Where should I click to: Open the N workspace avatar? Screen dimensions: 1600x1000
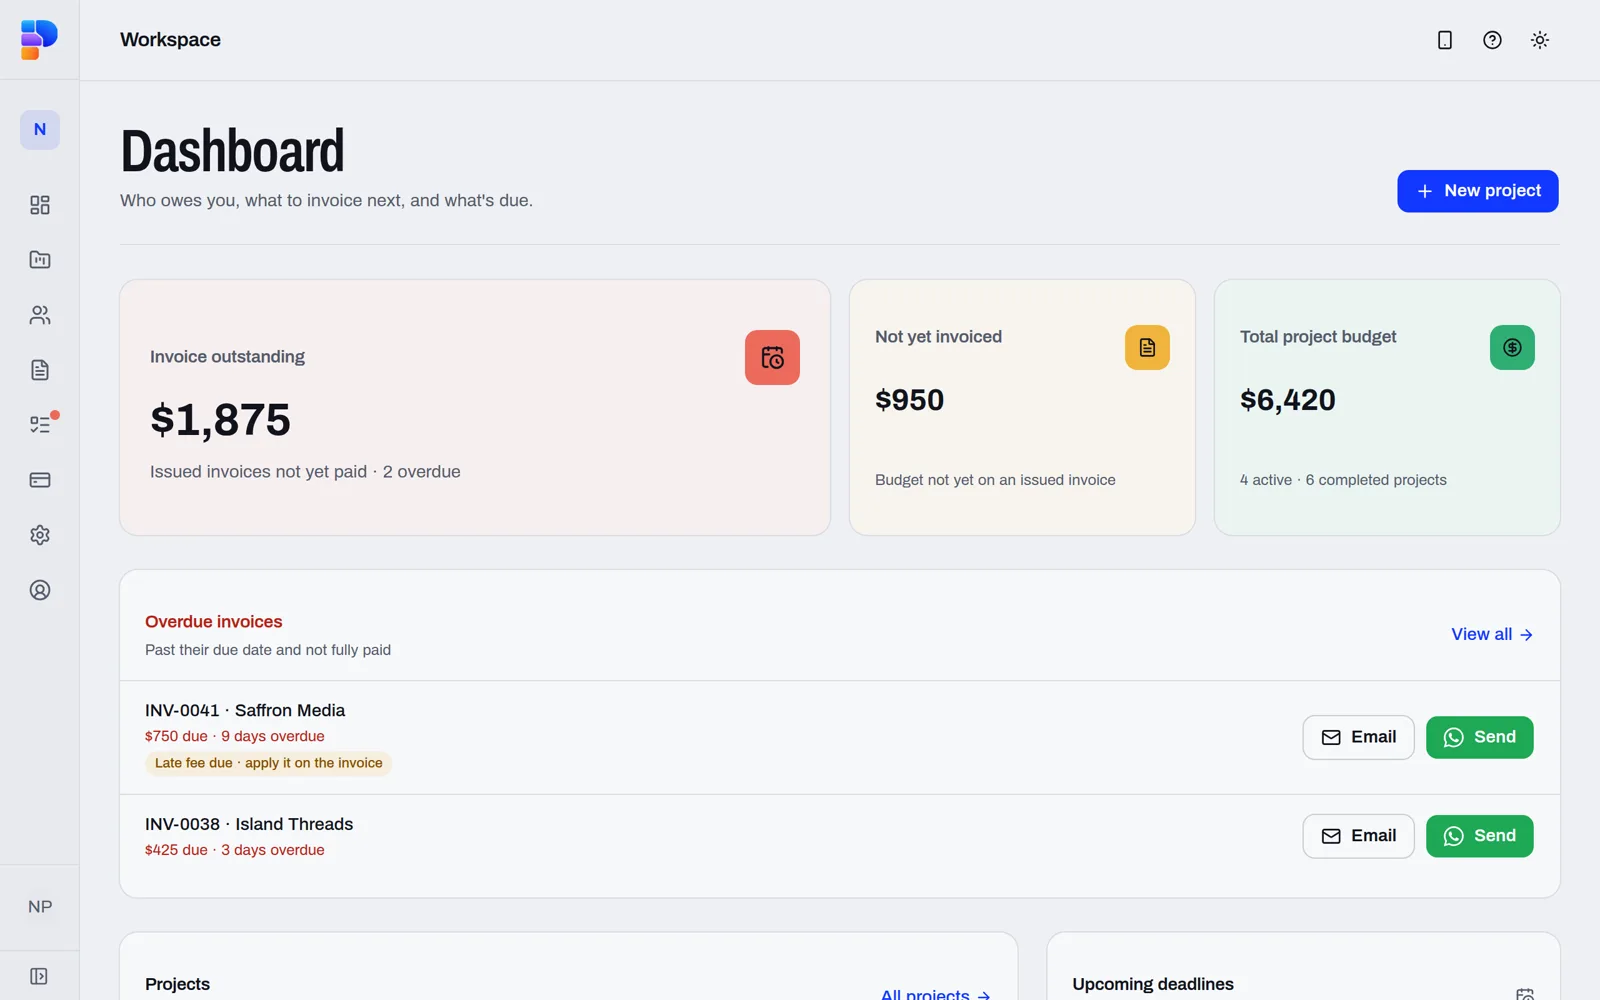[x=40, y=130]
